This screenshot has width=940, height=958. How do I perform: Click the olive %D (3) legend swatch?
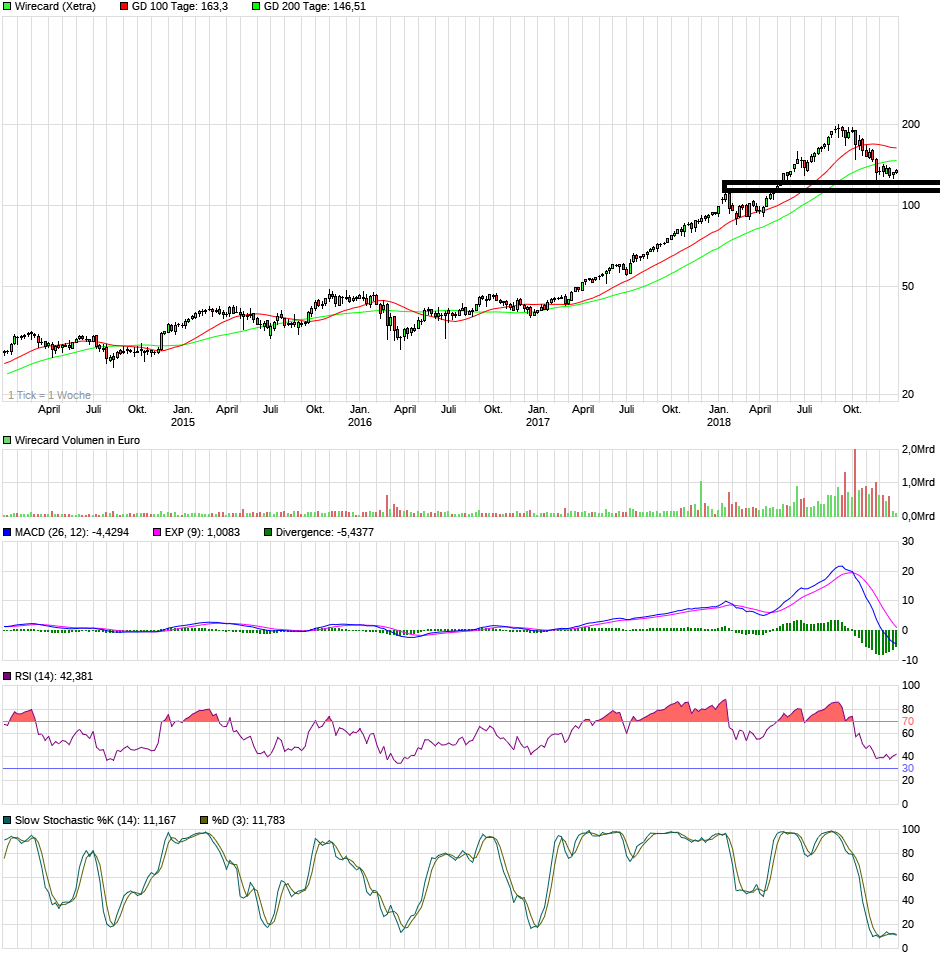coord(204,820)
